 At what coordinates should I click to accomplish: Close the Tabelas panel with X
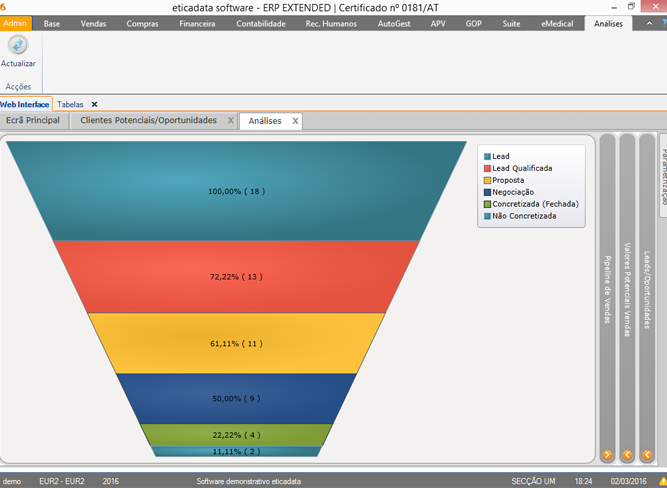[95, 104]
